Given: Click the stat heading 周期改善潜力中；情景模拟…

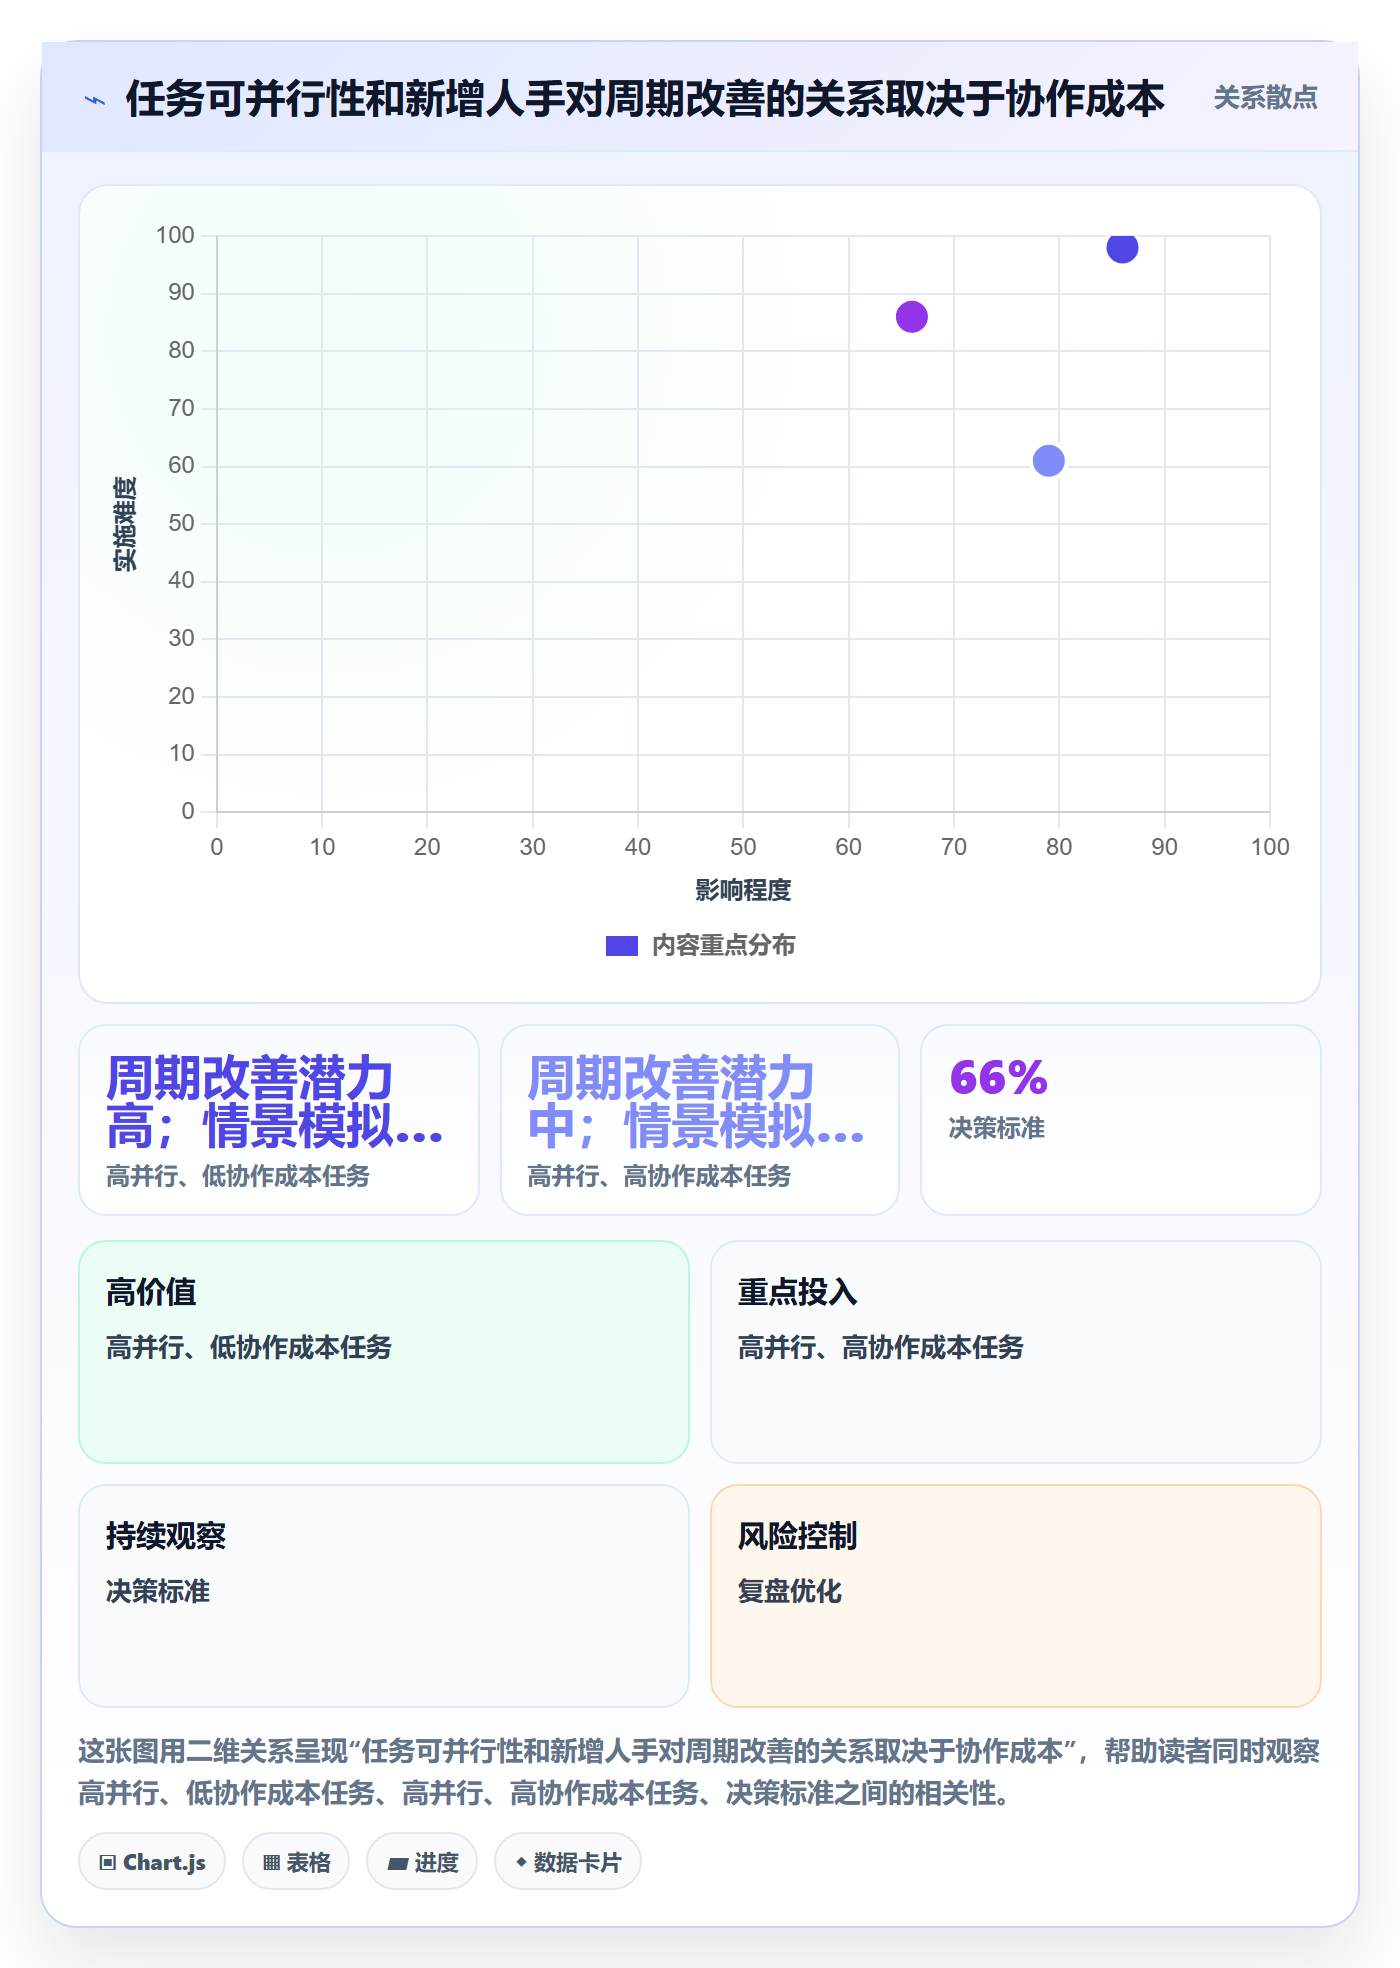Looking at the screenshot, I should pyautogui.click(x=696, y=1102).
